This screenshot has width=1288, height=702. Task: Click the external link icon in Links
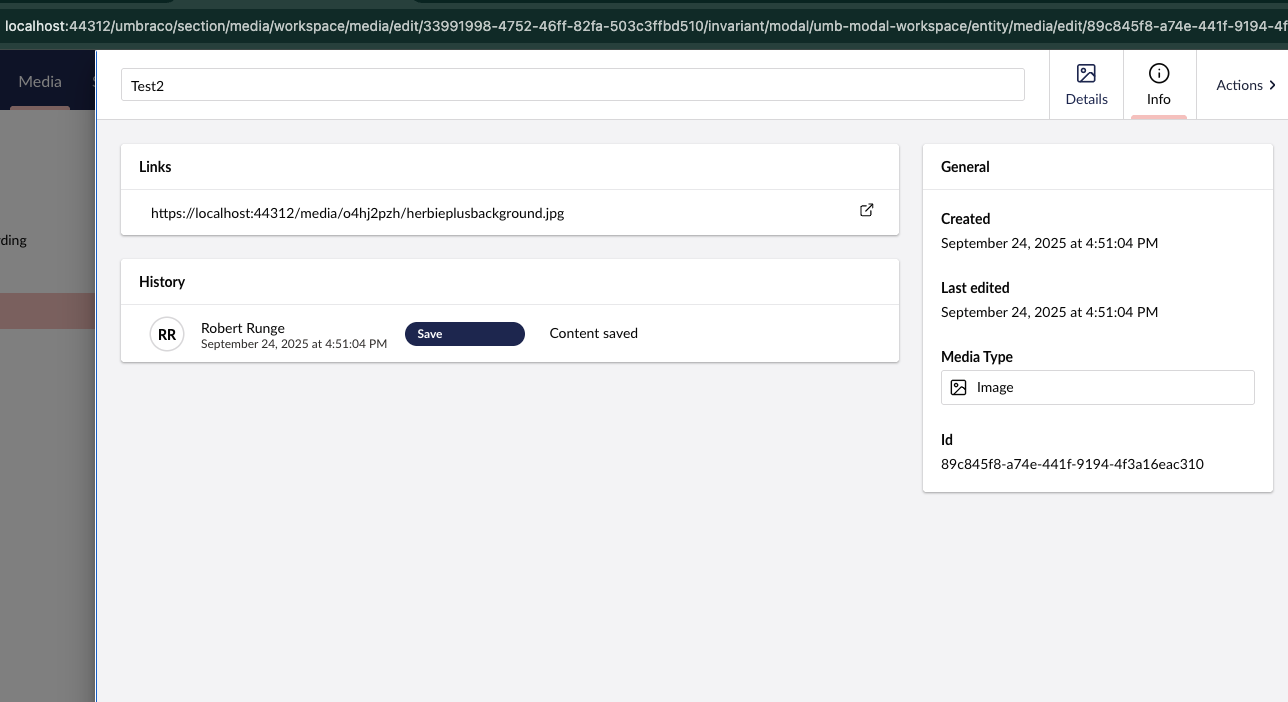[x=867, y=211]
